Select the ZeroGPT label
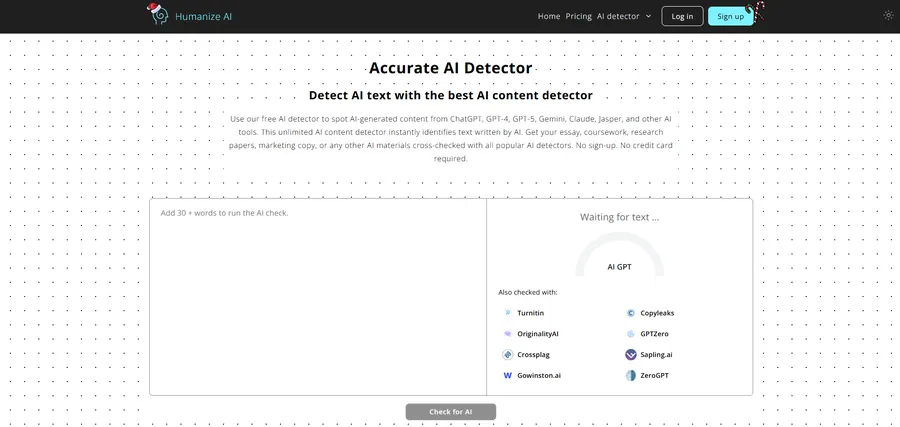 tap(654, 376)
